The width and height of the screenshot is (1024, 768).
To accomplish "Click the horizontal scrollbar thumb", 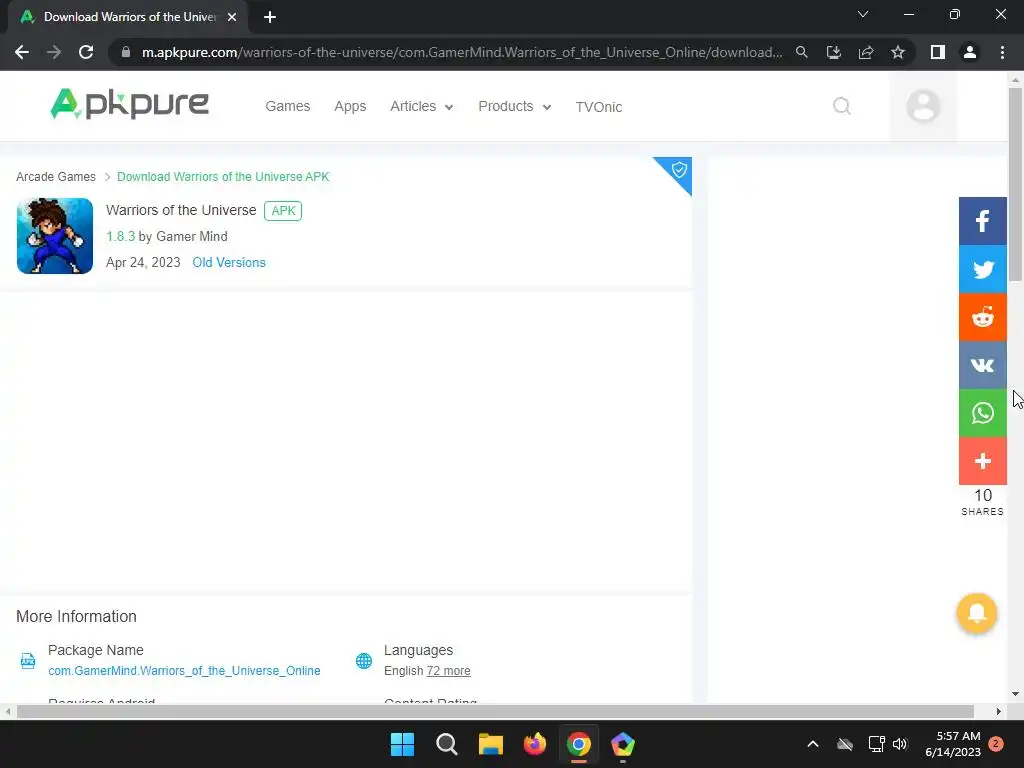I will point(495,711).
